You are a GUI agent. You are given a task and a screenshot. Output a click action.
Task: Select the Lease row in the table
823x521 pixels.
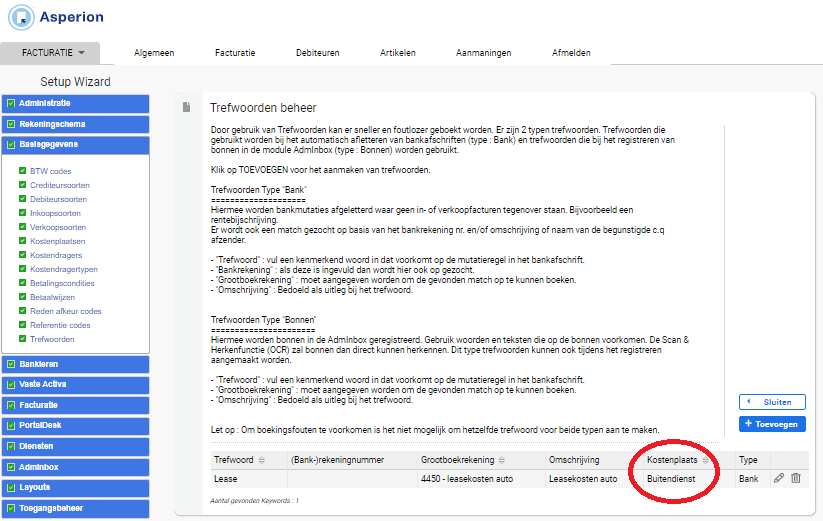click(509, 479)
